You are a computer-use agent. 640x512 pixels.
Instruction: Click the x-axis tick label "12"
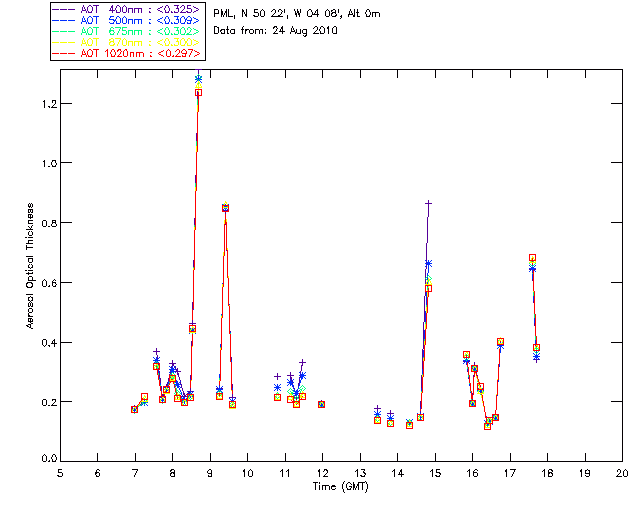pyautogui.click(x=322, y=473)
